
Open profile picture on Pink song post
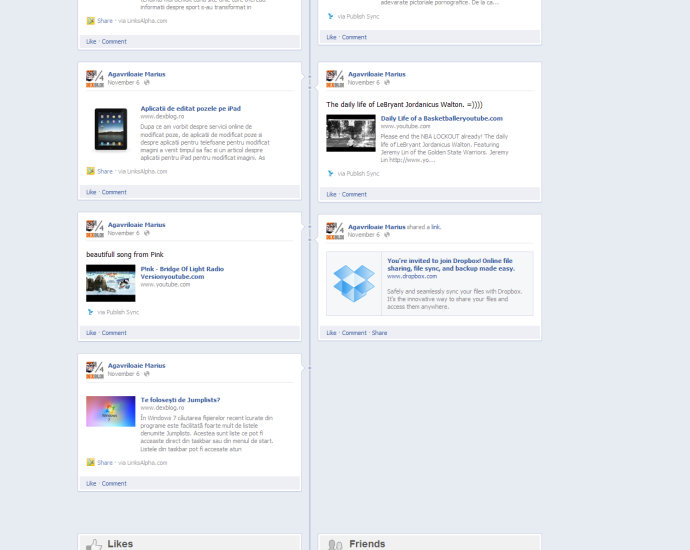pos(95,229)
